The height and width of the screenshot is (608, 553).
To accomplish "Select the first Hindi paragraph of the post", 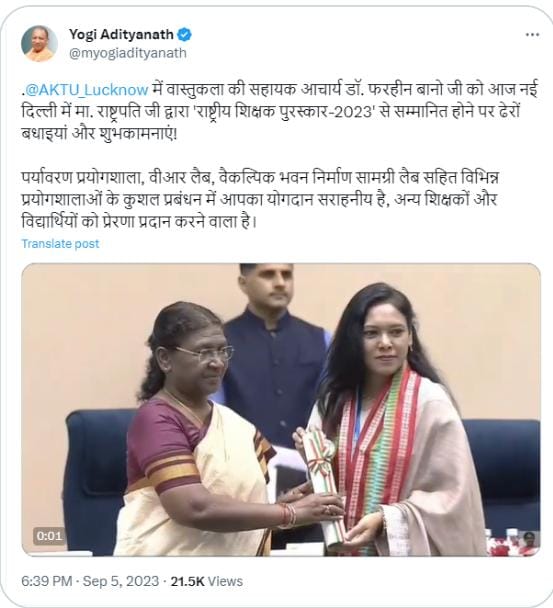I will pyautogui.click(x=279, y=112).
